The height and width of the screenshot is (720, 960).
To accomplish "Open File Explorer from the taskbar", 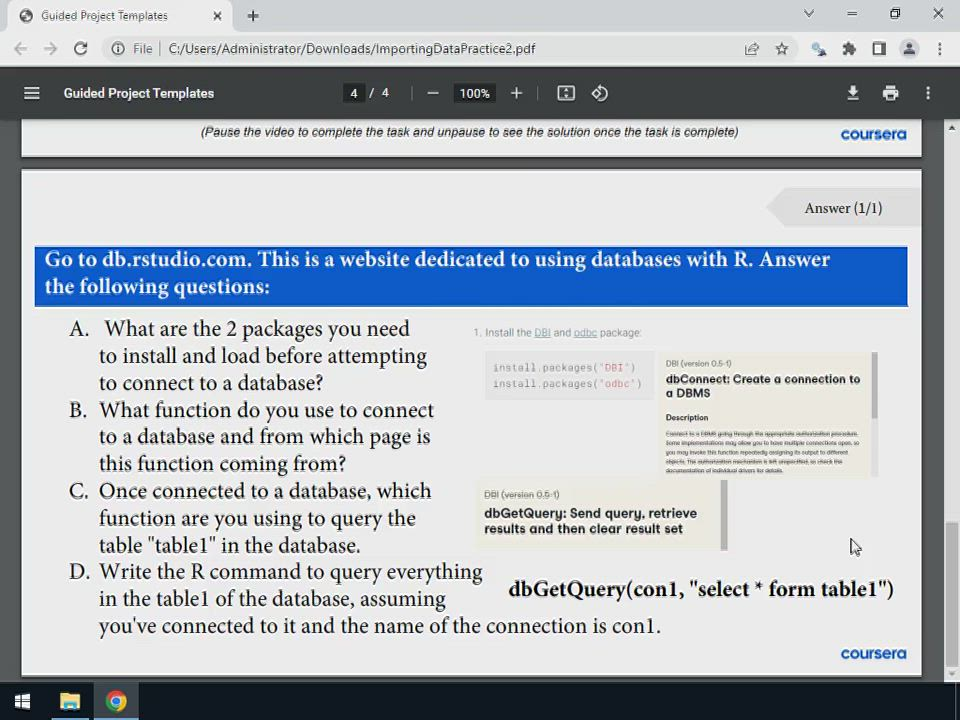I will (x=70, y=701).
